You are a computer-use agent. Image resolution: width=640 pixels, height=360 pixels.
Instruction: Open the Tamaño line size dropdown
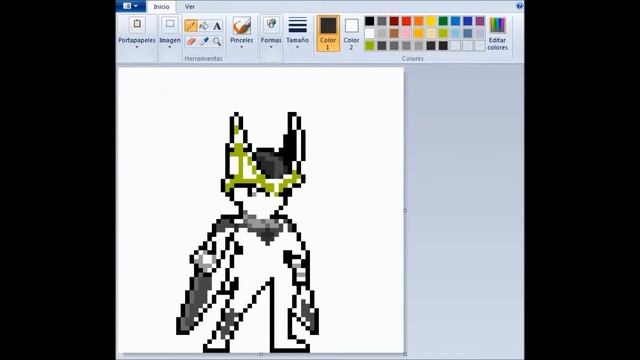pos(298,33)
